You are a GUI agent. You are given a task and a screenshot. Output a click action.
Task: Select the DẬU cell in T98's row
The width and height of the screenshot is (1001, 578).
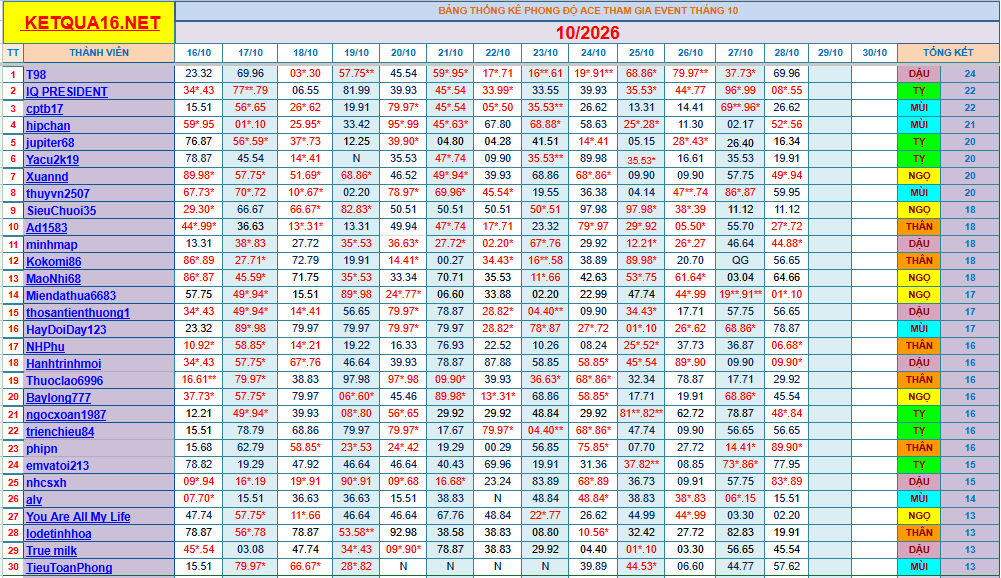click(x=919, y=74)
